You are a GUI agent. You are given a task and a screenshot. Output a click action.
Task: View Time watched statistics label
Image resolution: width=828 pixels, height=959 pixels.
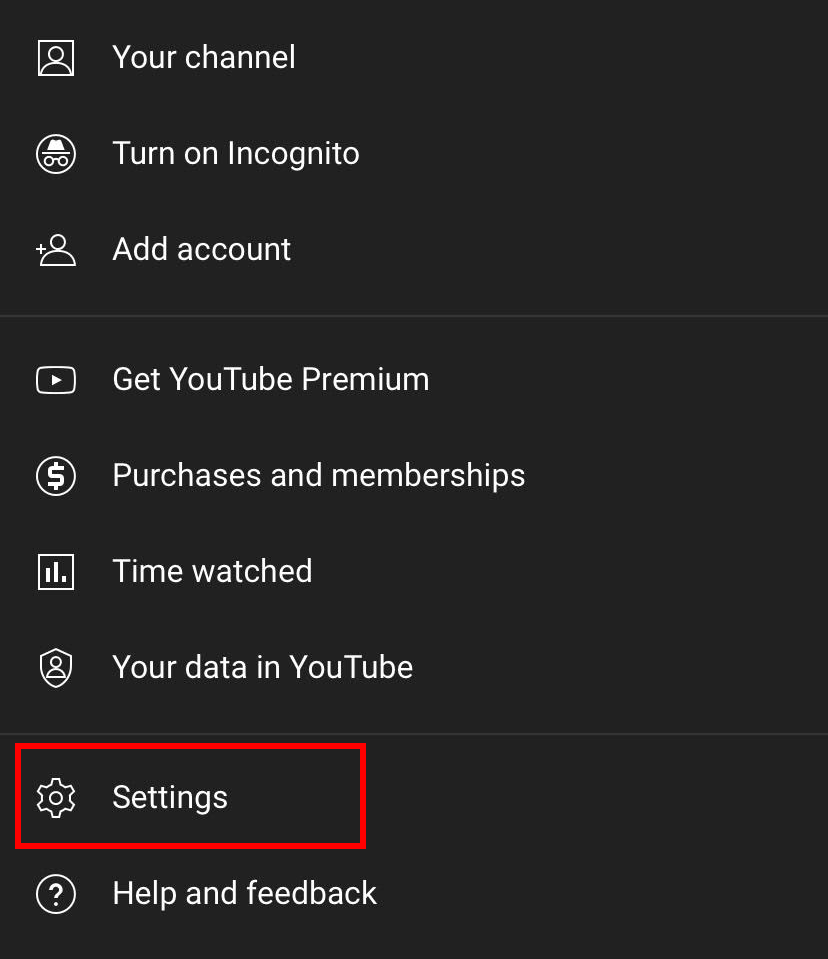coord(212,571)
